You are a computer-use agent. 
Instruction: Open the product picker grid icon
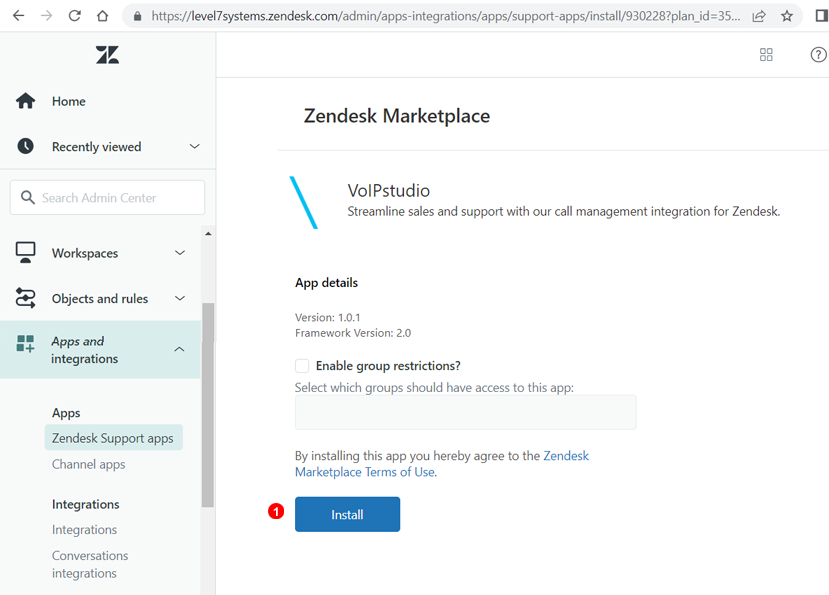pyautogui.click(x=766, y=55)
